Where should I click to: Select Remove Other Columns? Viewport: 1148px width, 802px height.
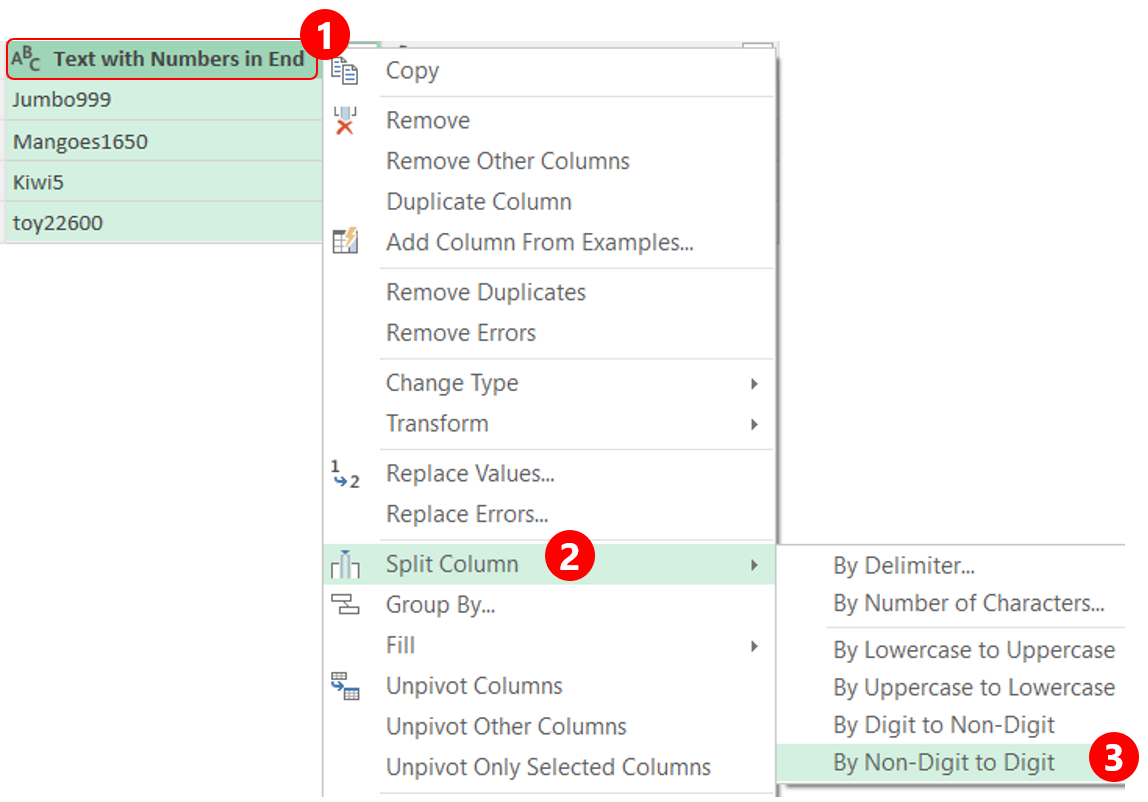pos(507,161)
